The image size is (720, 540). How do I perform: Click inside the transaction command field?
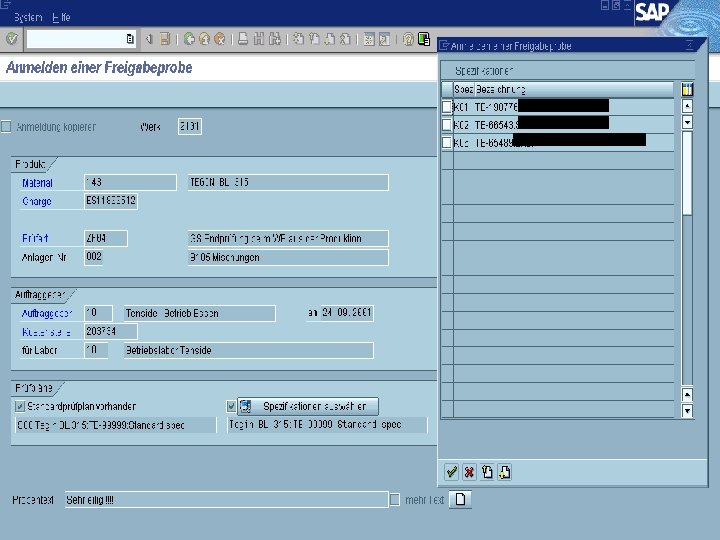point(76,39)
